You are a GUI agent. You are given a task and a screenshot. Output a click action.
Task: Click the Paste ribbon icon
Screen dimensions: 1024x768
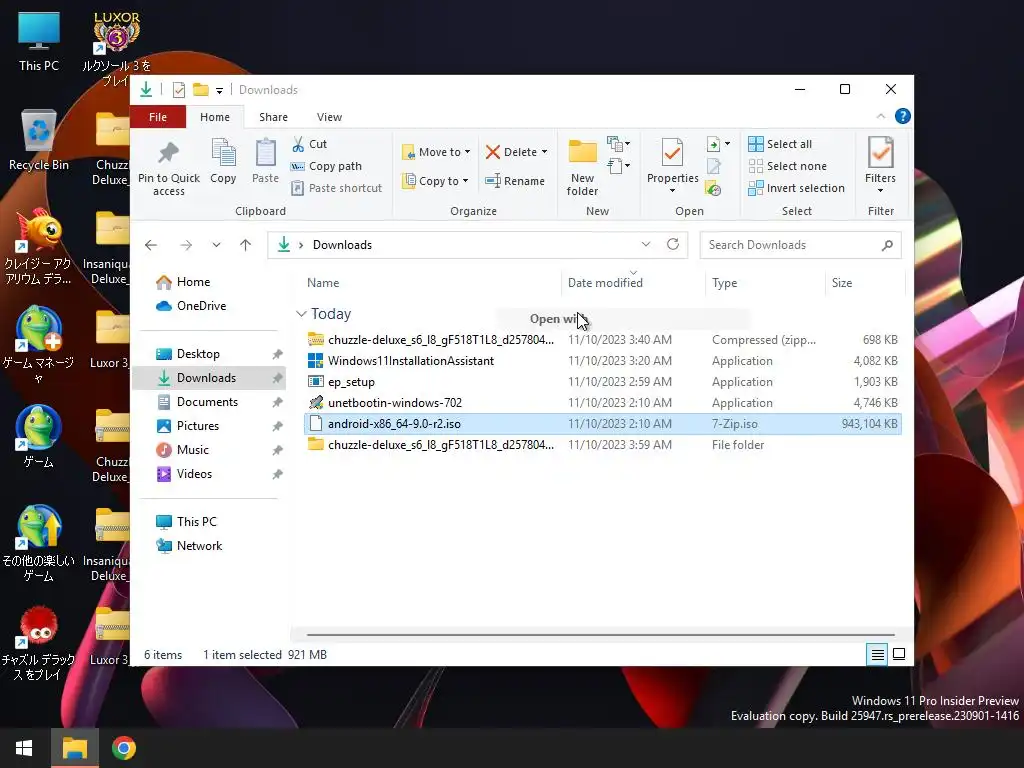265,153
